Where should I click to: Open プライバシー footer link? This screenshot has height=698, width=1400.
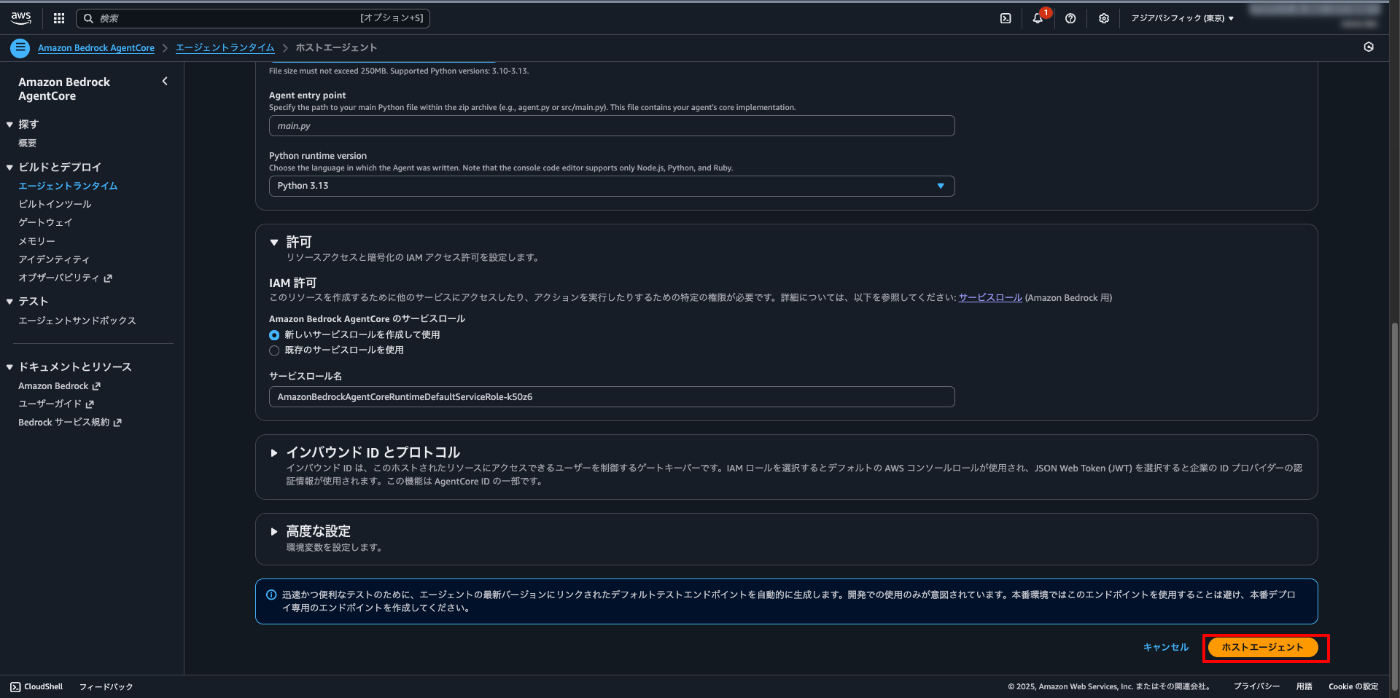[x=1256, y=687]
